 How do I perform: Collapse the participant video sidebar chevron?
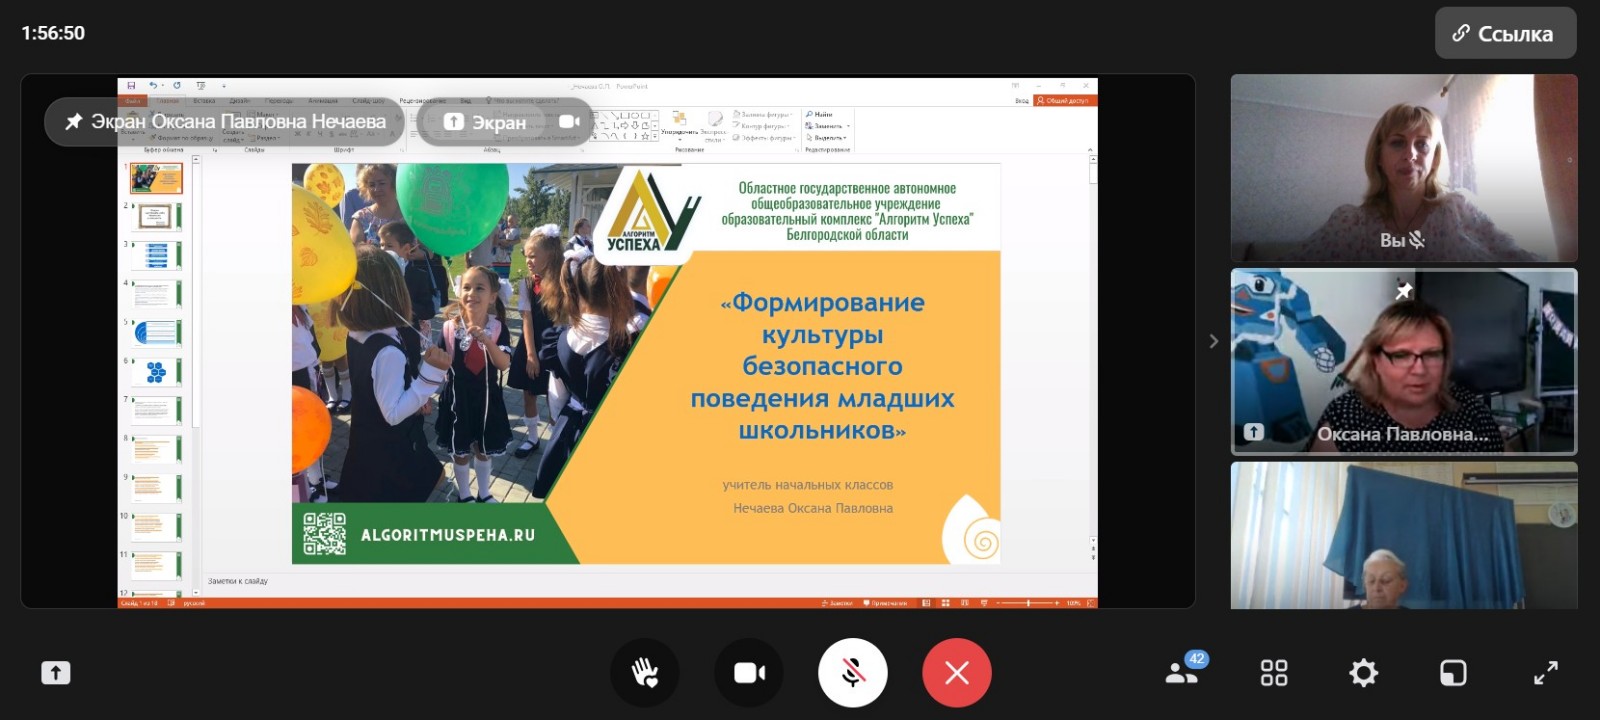pyautogui.click(x=1213, y=341)
